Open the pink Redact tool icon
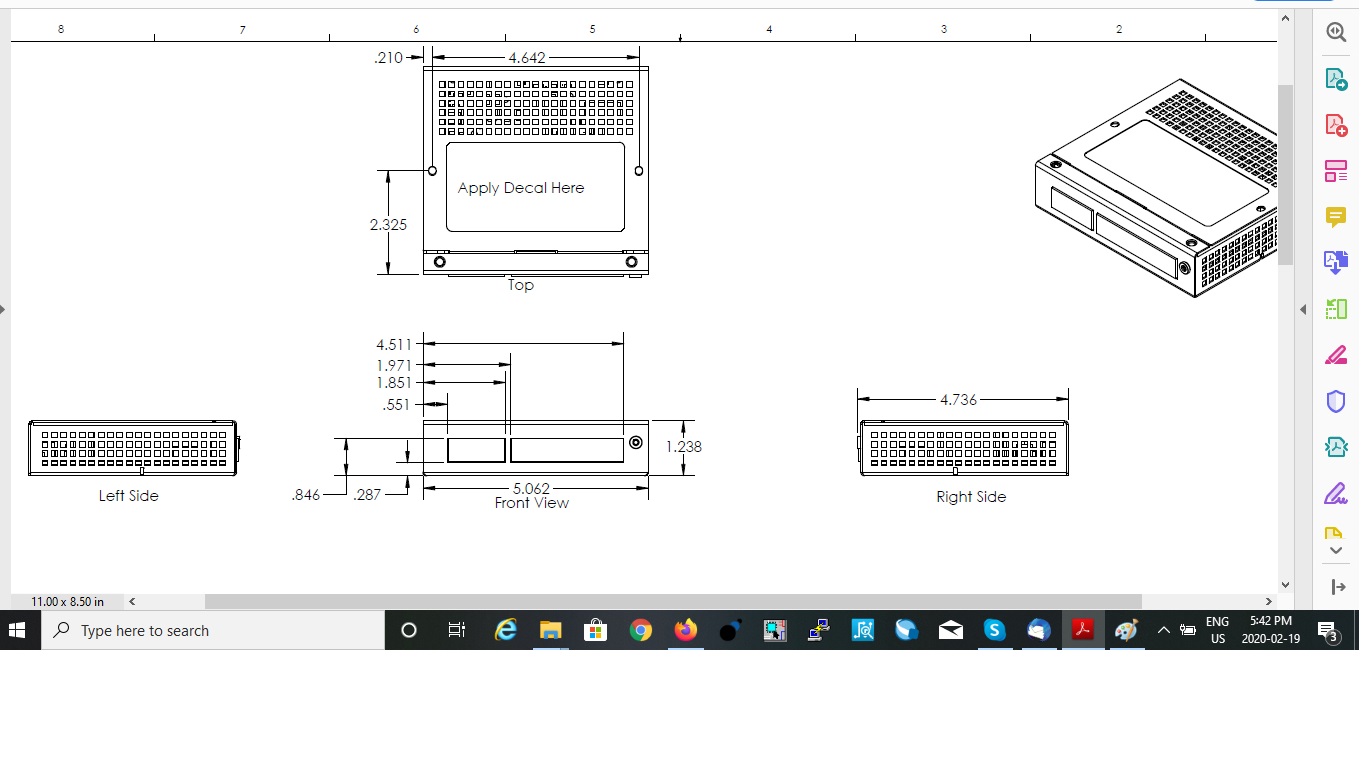 [1336, 355]
